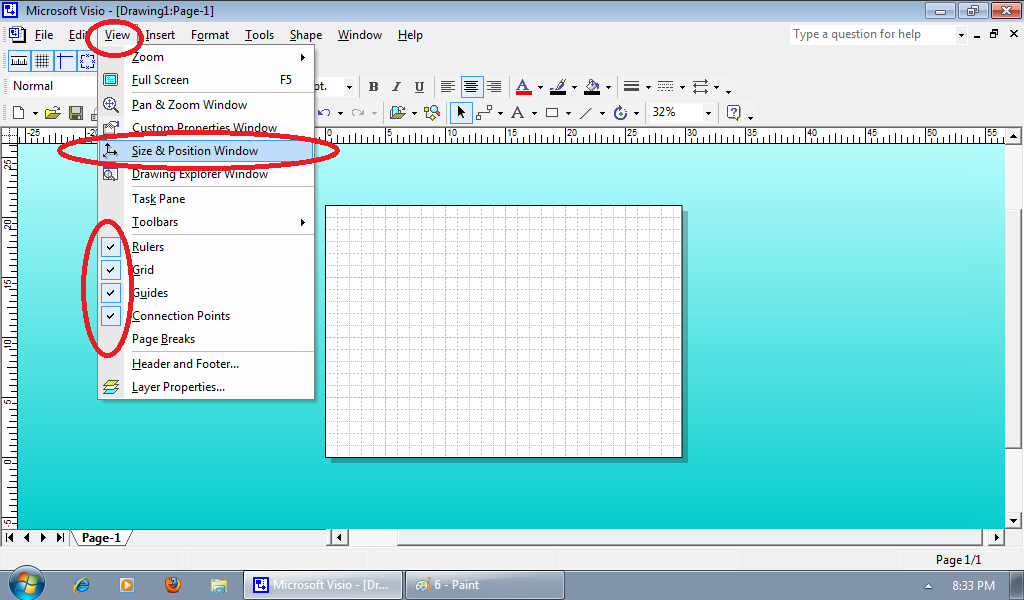Click the Connection Points toolbar icon
Image resolution: width=1024 pixels, height=600 pixels.
(87, 61)
